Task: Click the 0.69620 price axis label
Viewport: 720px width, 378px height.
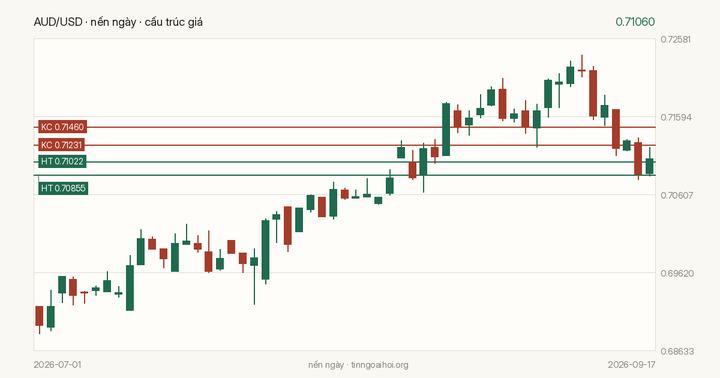Action: click(x=675, y=273)
